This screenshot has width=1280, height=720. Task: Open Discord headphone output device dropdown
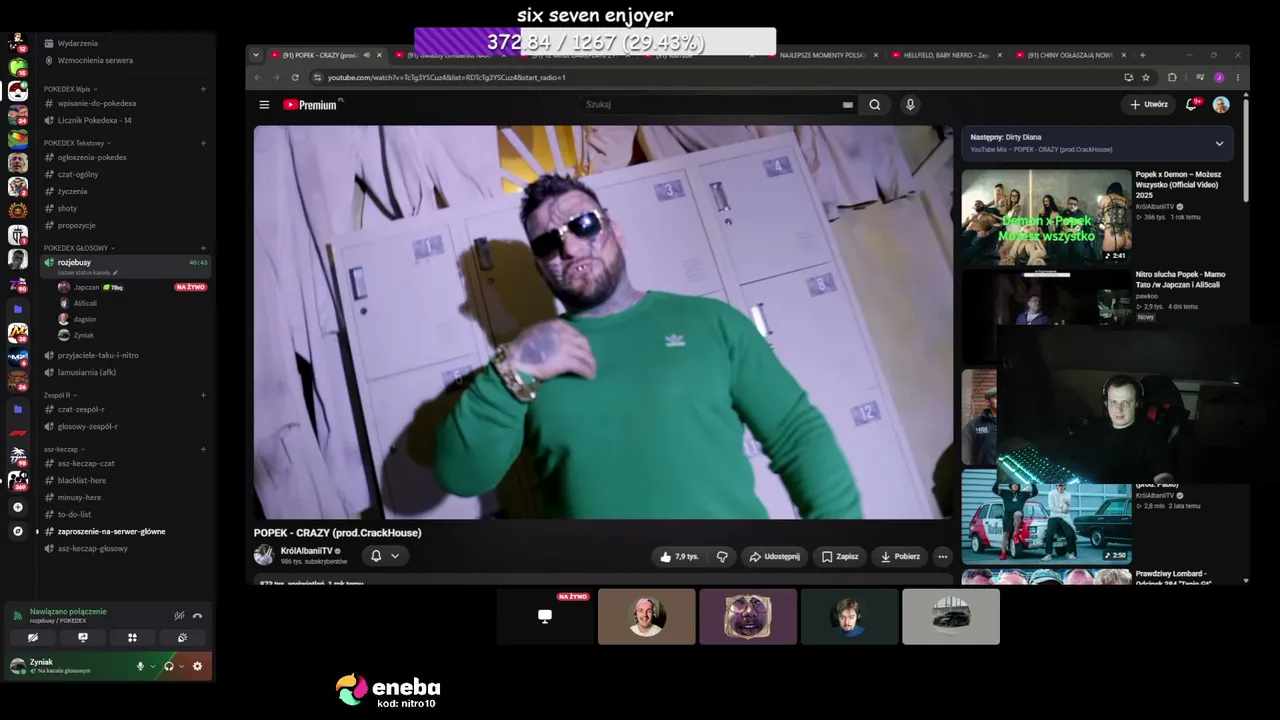pyautogui.click(x=181, y=666)
